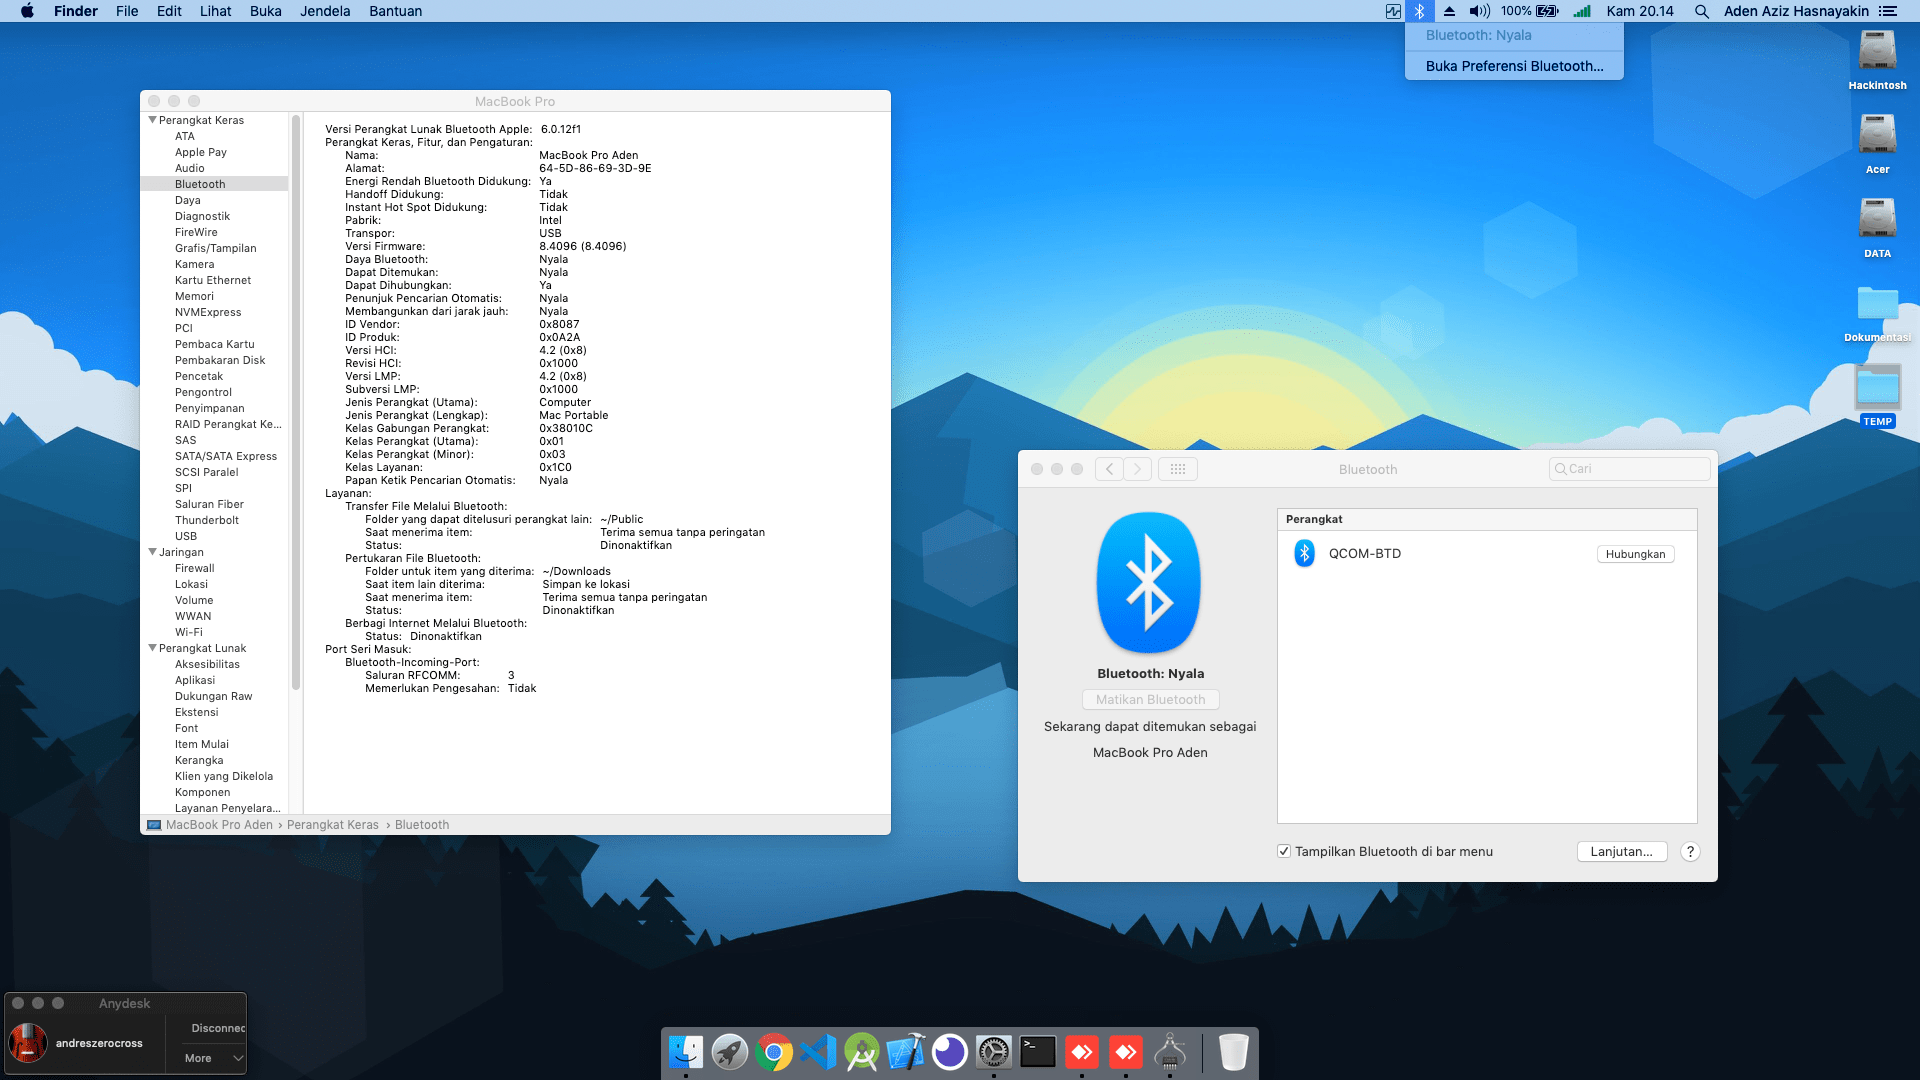Viewport: 1920px width, 1080px height.
Task: Open Google Chrome in the Dock
Action: click(774, 1052)
